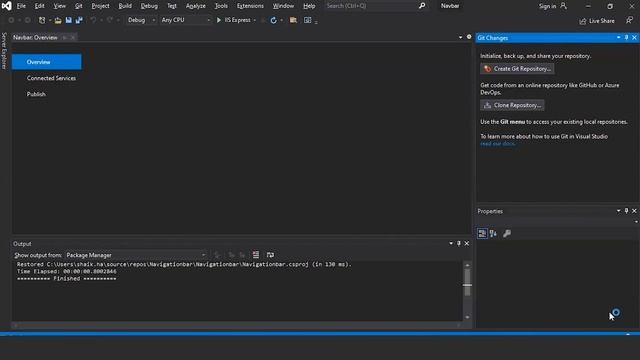Click the Live Share icon
Viewport: 640px width, 360px height.
(583, 21)
